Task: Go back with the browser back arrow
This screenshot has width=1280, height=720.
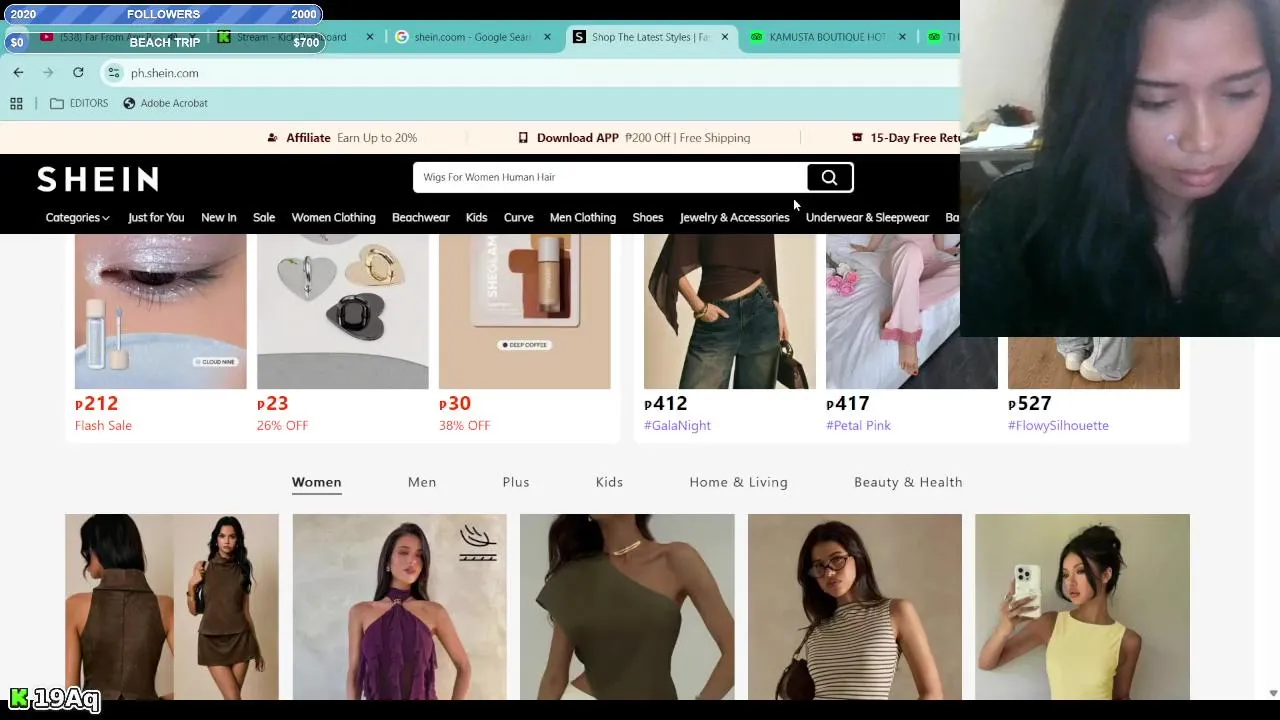Action: (18, 72)
